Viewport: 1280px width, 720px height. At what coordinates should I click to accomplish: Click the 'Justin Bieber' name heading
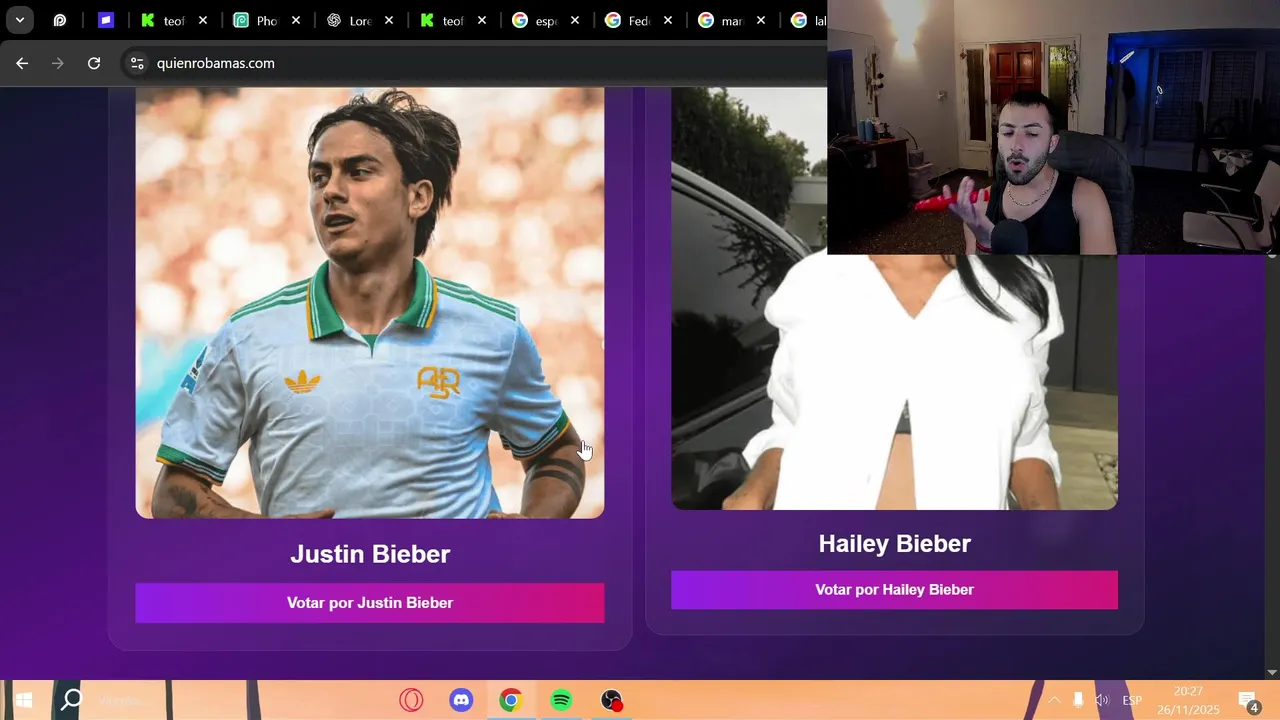pos(370,554)
